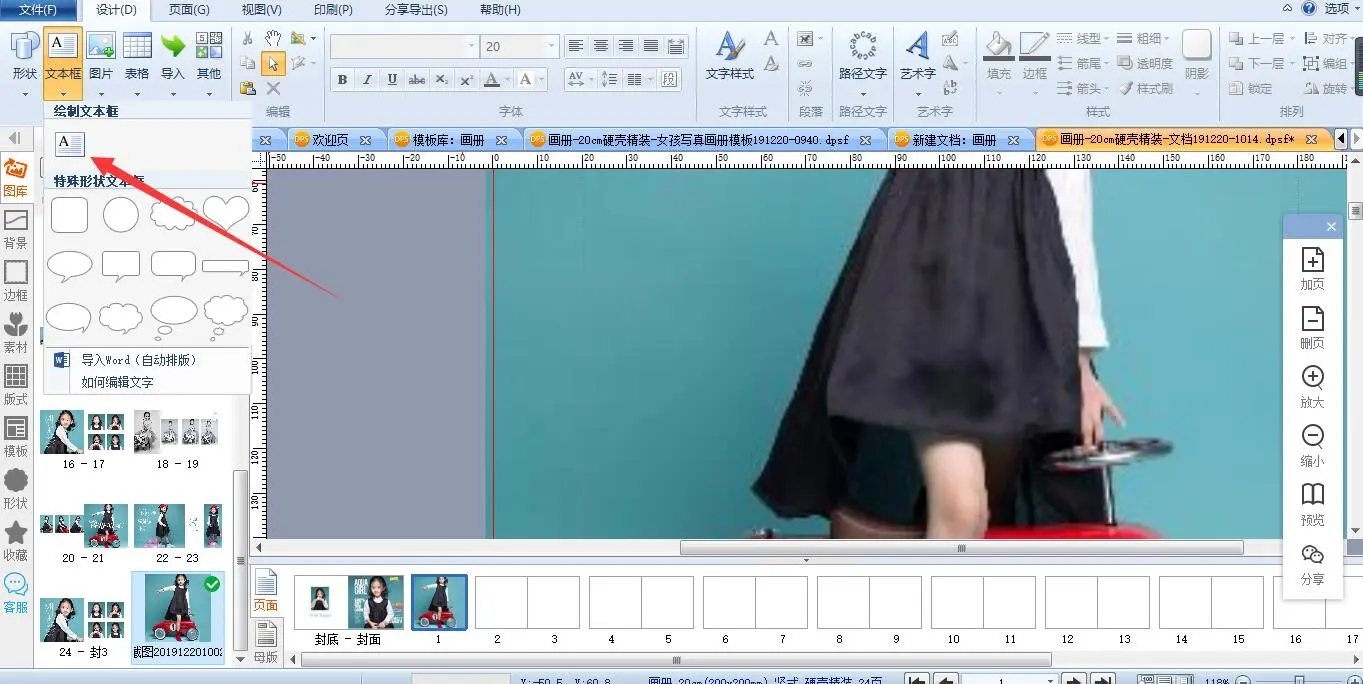Toggle bold formatting

point(342,80)
